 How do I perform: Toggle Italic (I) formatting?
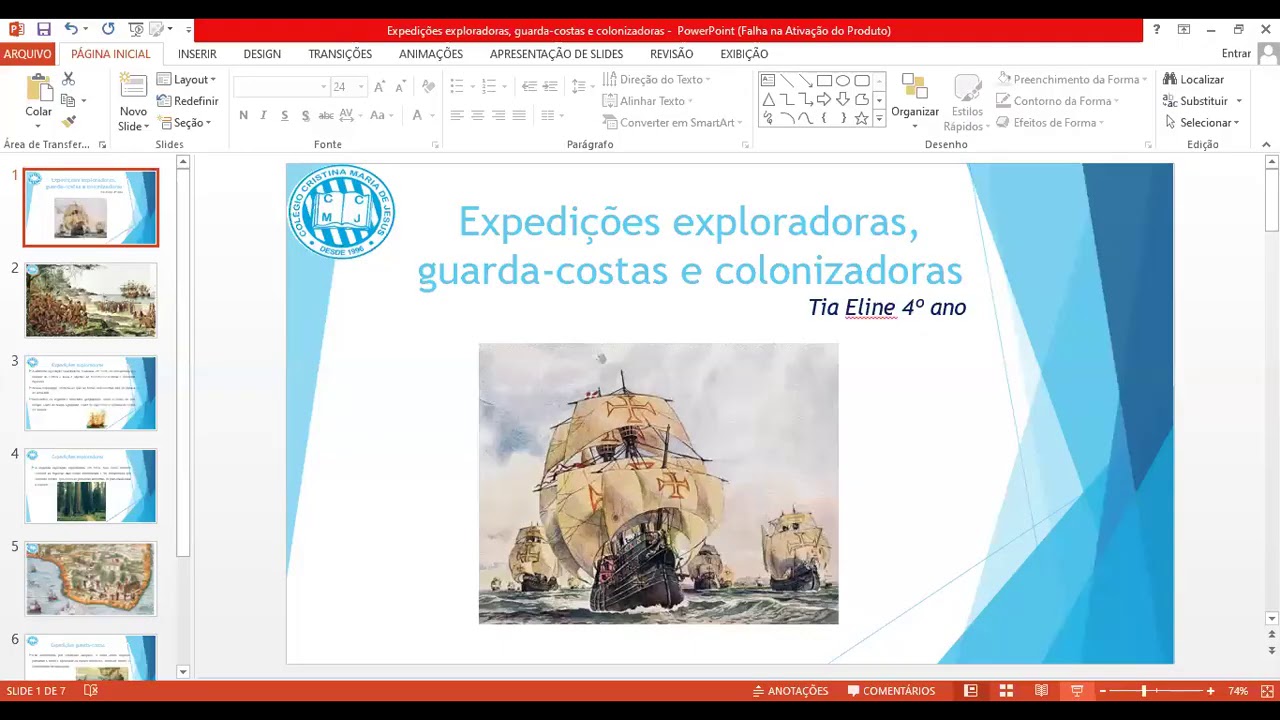(263, 116)
